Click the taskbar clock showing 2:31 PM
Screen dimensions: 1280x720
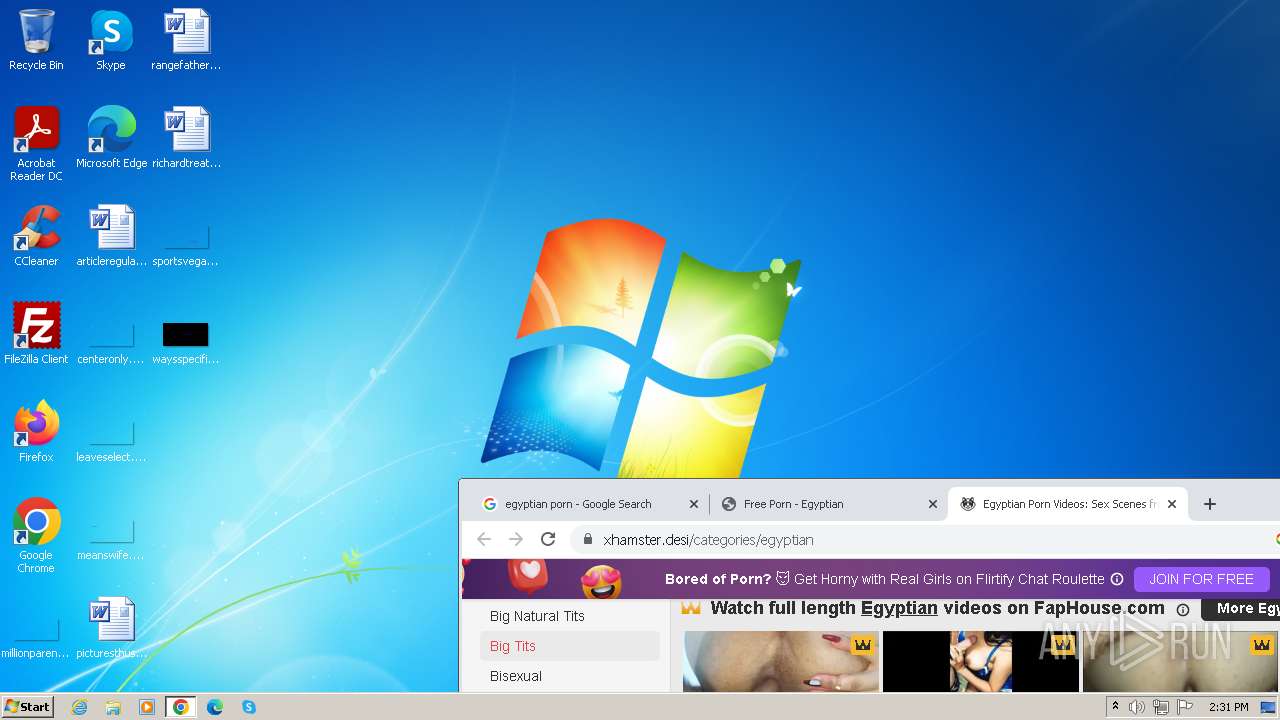click(1228, 707)
